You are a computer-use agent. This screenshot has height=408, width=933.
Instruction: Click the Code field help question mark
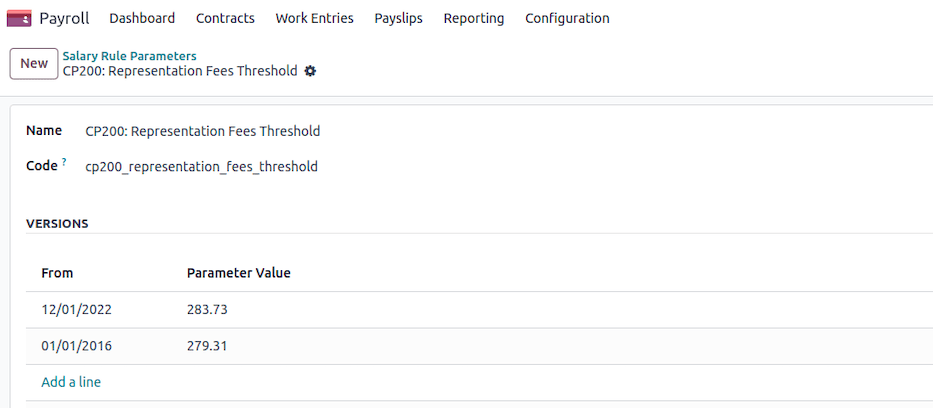tap(64, 161)
